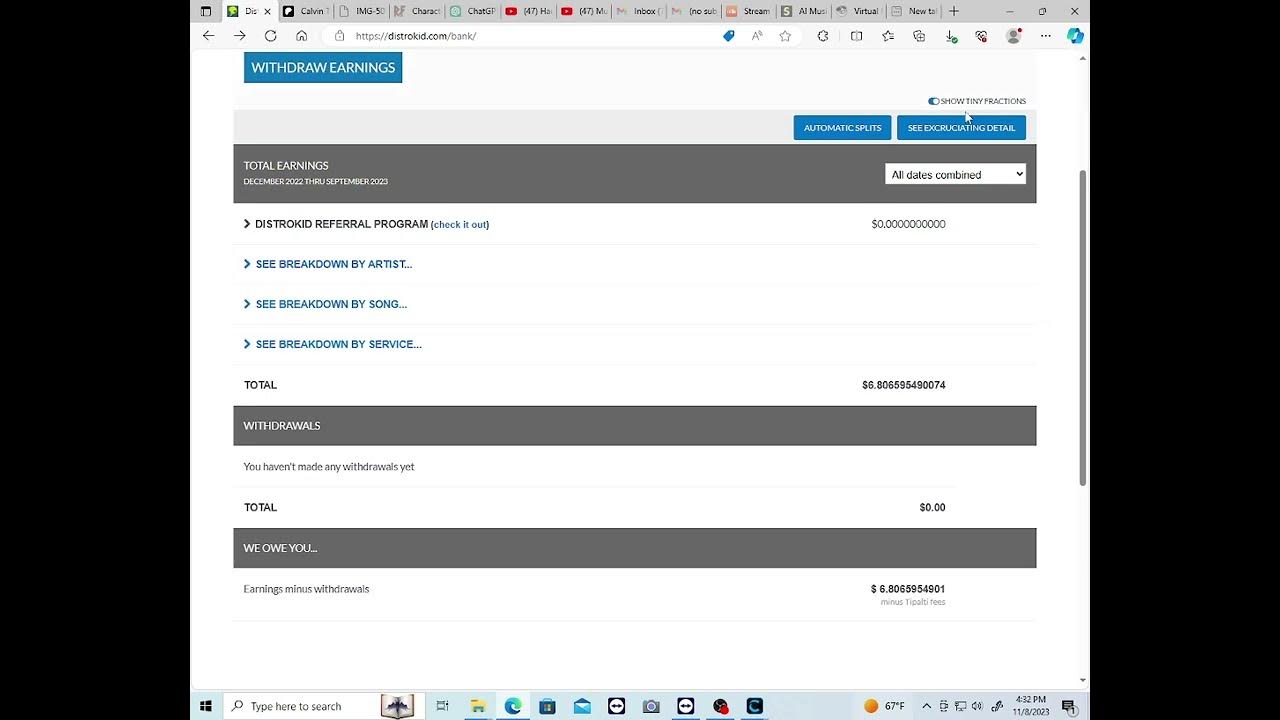
Task: Click the Automatic Splits button
Action: (842, 128)
